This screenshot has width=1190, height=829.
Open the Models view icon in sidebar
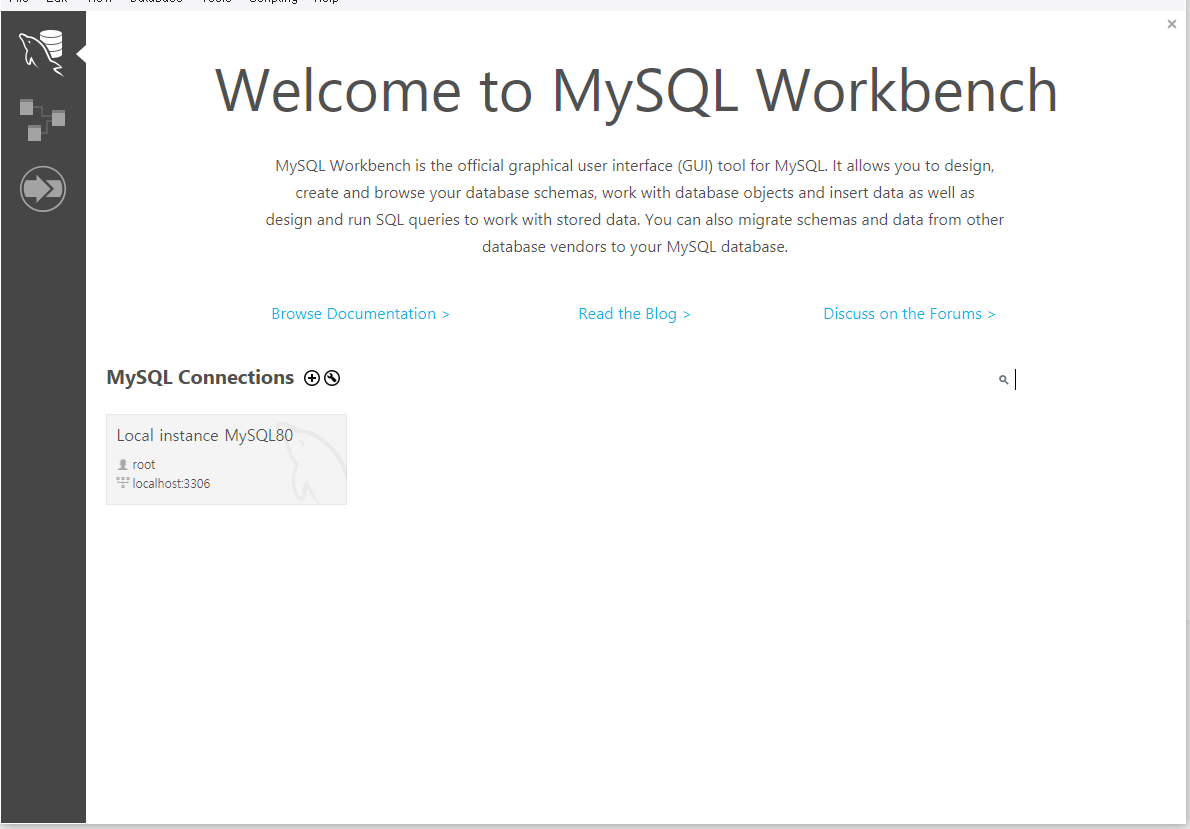(42, 119)
